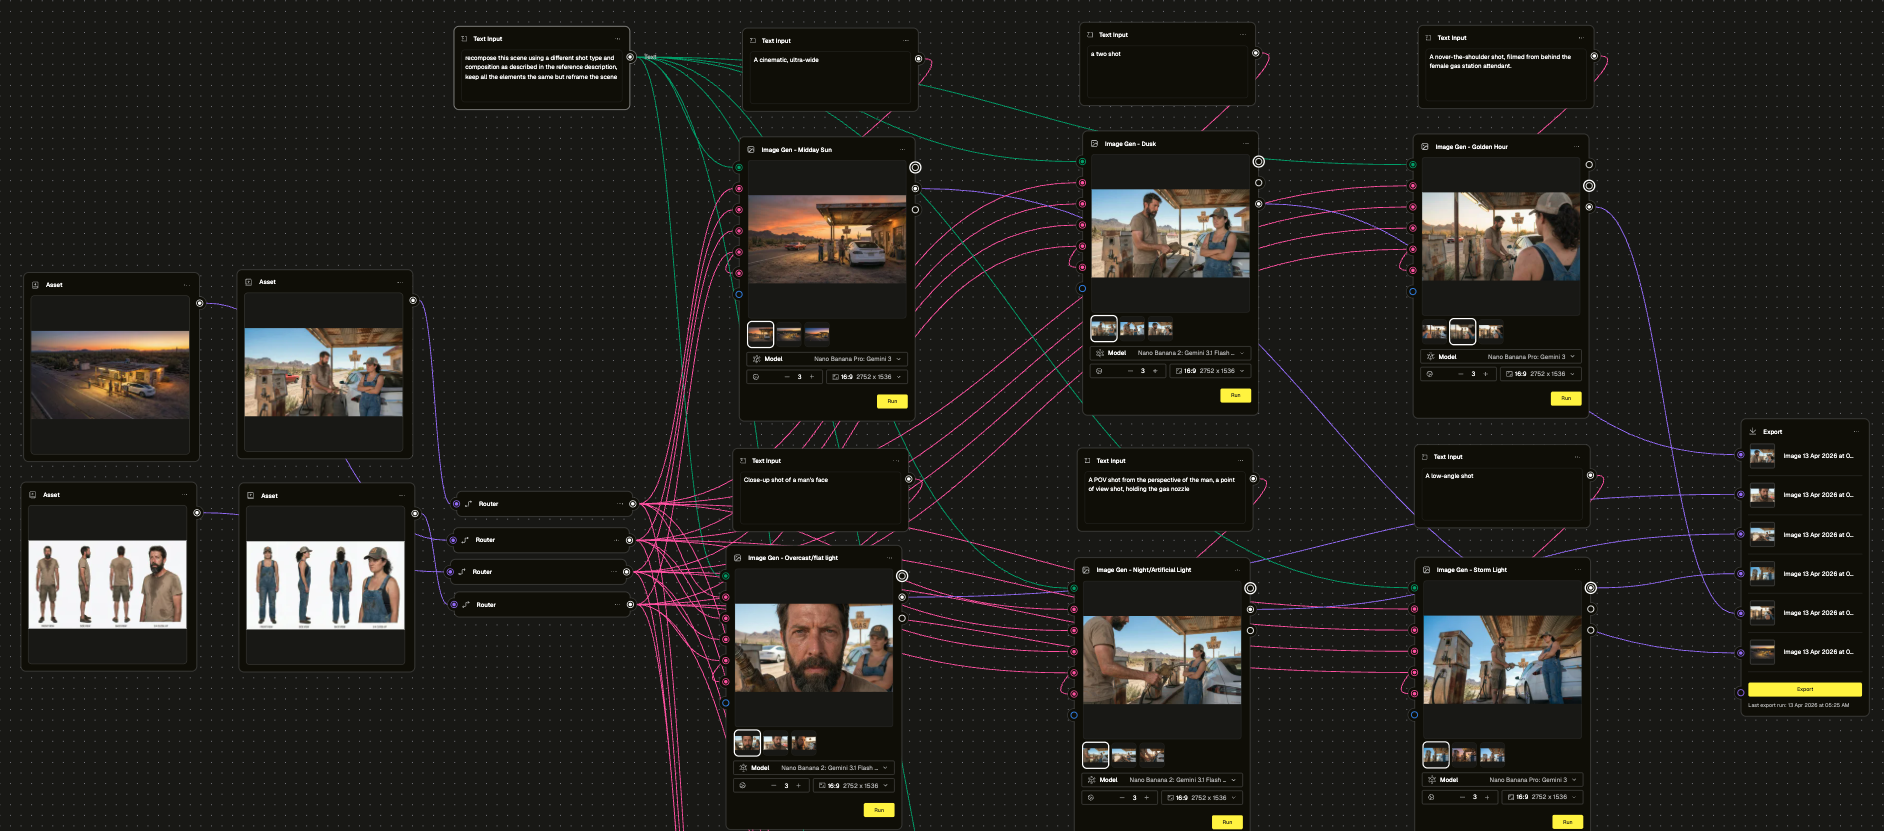The height and width of the screenshot is (831, 1884).
Task: Open the three-dot menu on the Export node
Action: point(1856,432)
